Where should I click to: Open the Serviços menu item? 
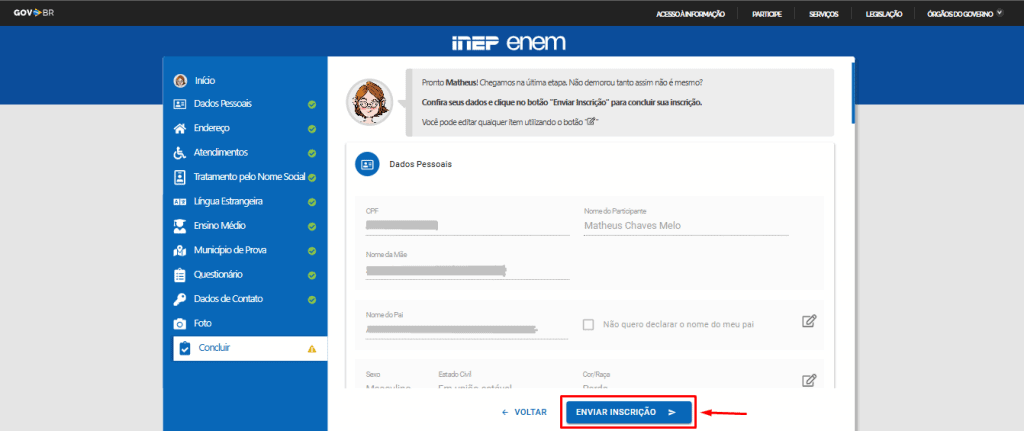[x=824, y=14]
